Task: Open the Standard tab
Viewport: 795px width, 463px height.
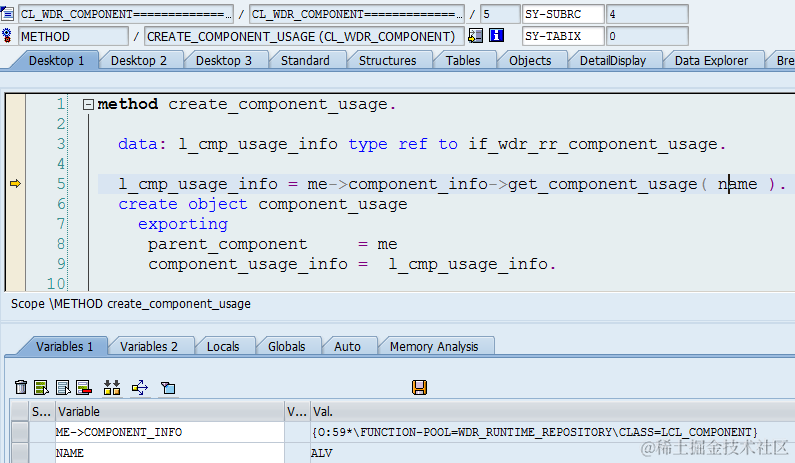Action: pos(305,61)
